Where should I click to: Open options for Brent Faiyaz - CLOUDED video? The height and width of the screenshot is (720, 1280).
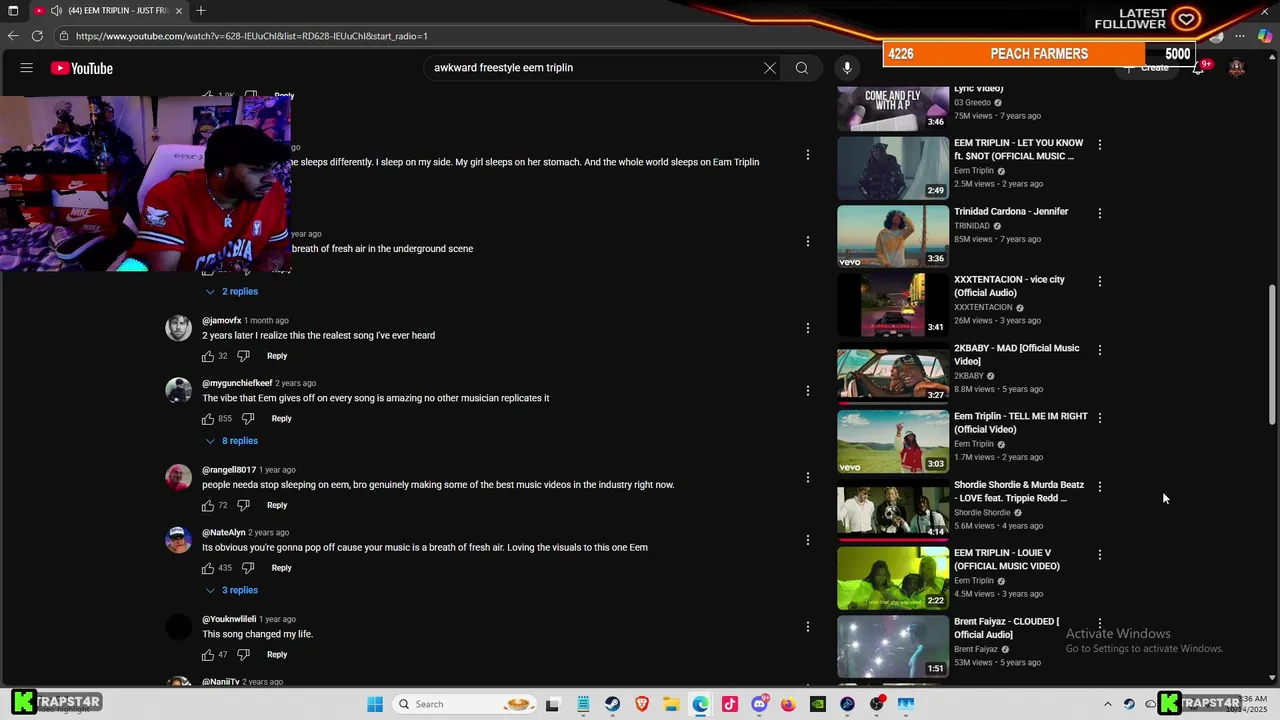1100,623
